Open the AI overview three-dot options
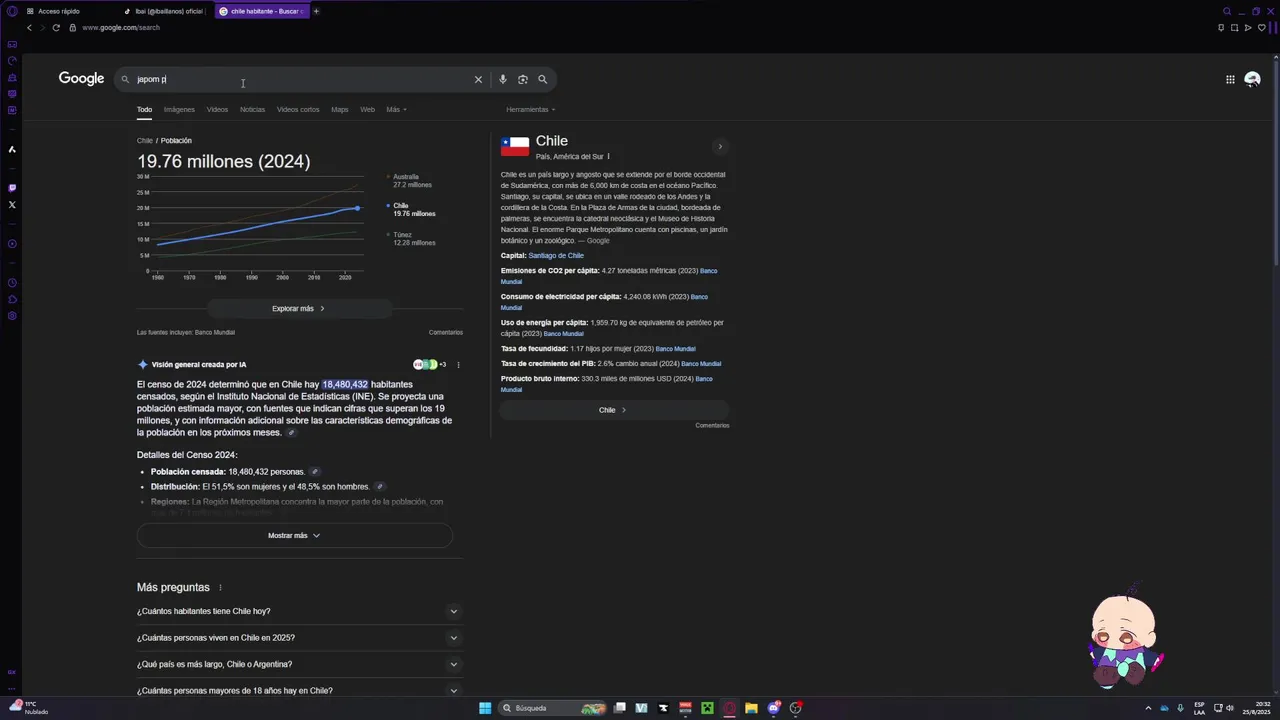This screenshot has width=1280, height=720. pos(458,365)
